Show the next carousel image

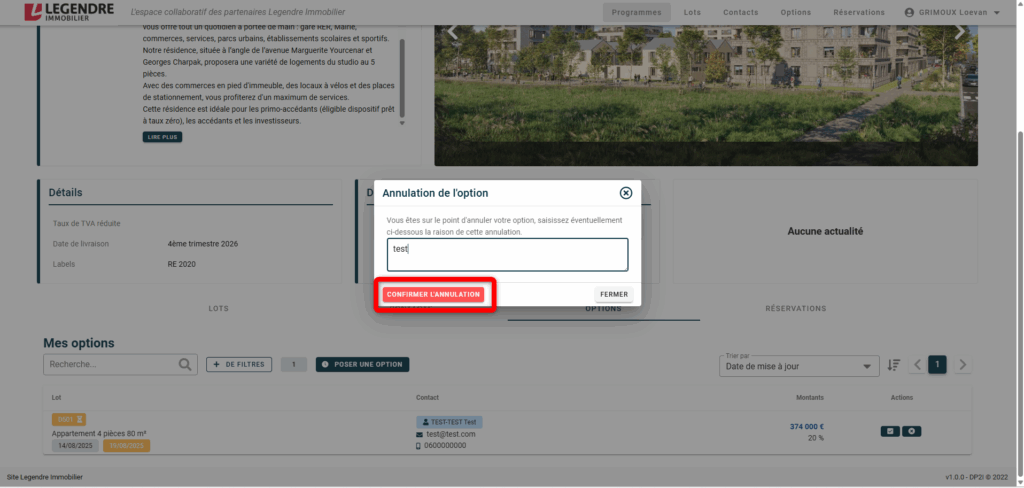point(960,31)
